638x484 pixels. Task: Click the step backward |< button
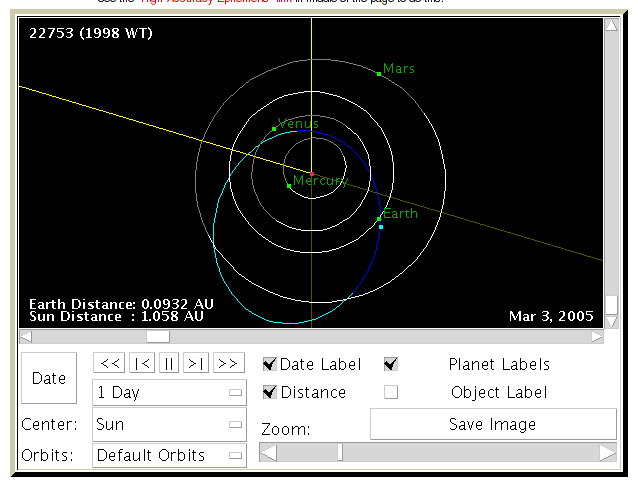click(142, 363)
